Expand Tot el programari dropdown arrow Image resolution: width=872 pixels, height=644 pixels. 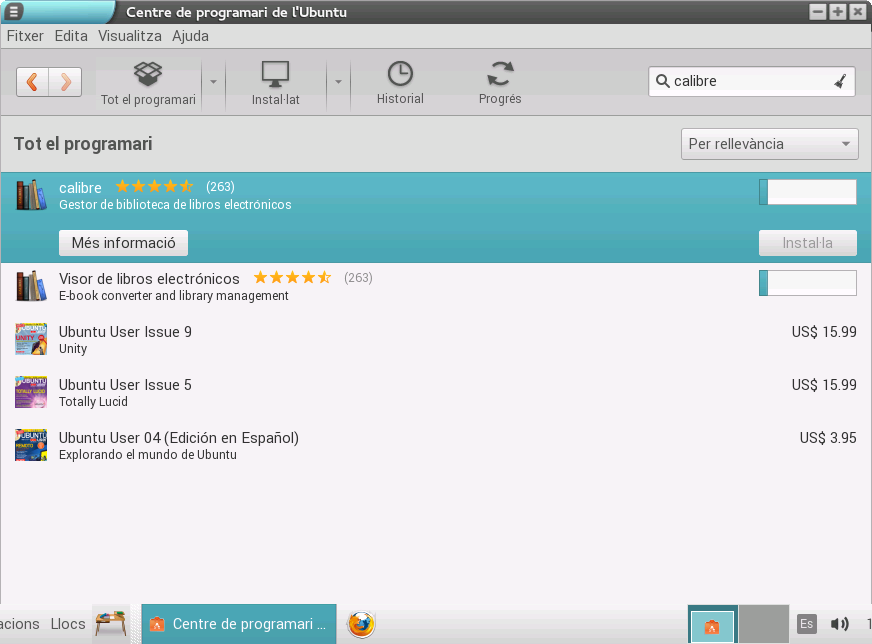(213, 82)
